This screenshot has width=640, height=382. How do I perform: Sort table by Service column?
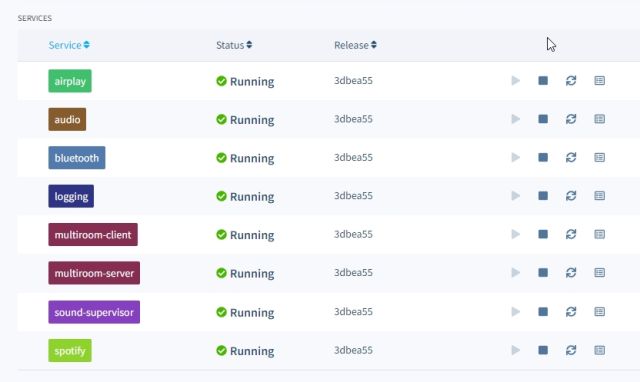pyautogui.click(x=69, y=45)
